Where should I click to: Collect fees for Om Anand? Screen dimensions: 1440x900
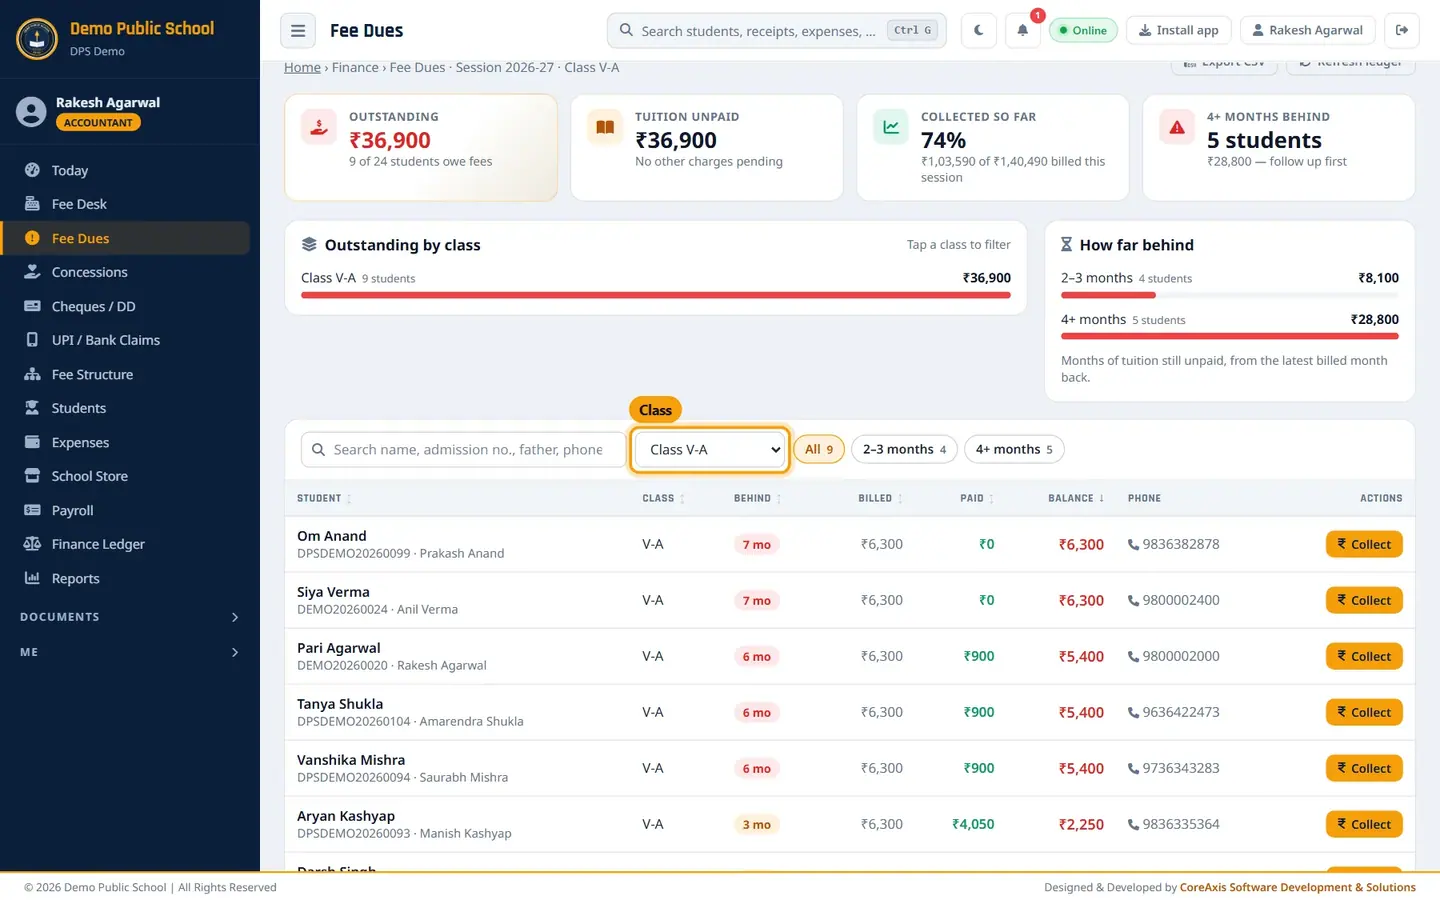tap(1364, 544)
